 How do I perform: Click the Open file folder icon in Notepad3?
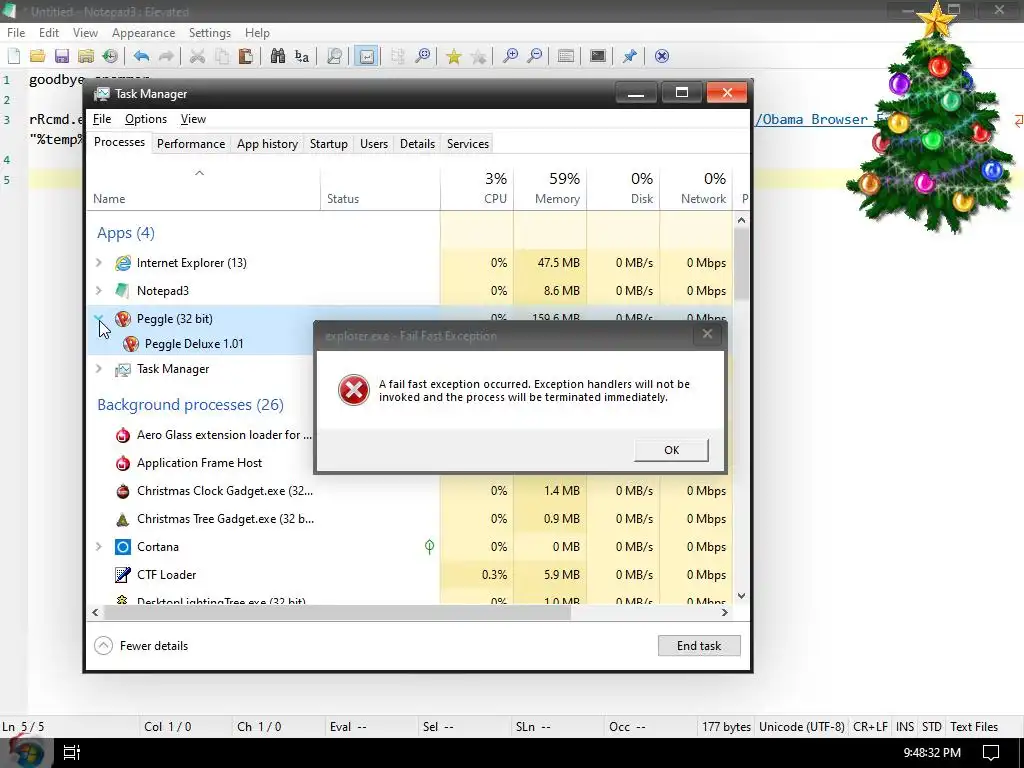pyautogui.click(x=37, y=56)
